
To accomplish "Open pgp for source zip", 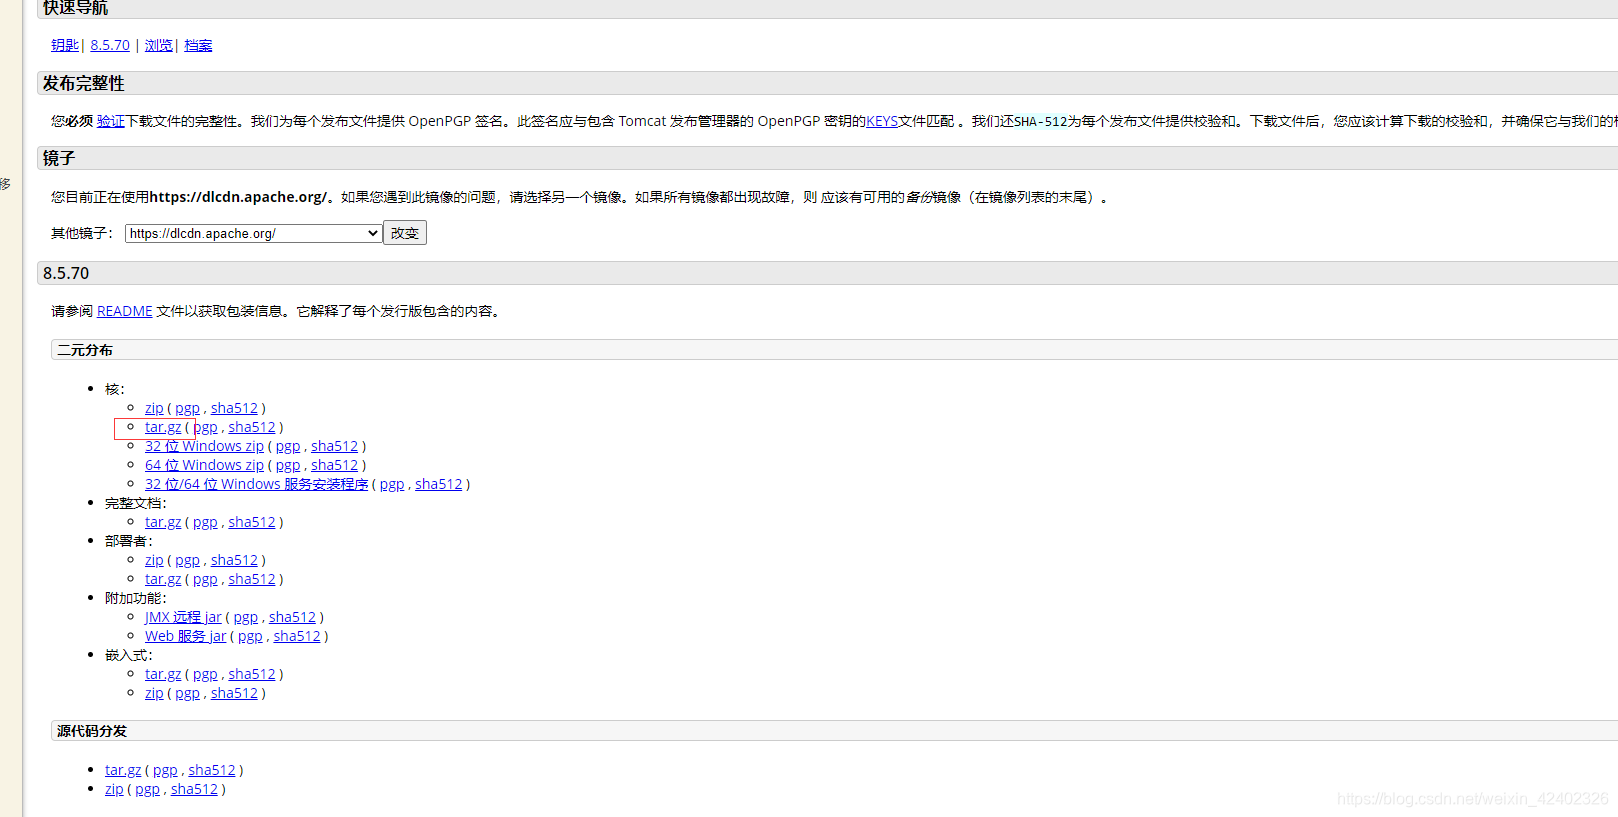I will (x=147, y=789).
